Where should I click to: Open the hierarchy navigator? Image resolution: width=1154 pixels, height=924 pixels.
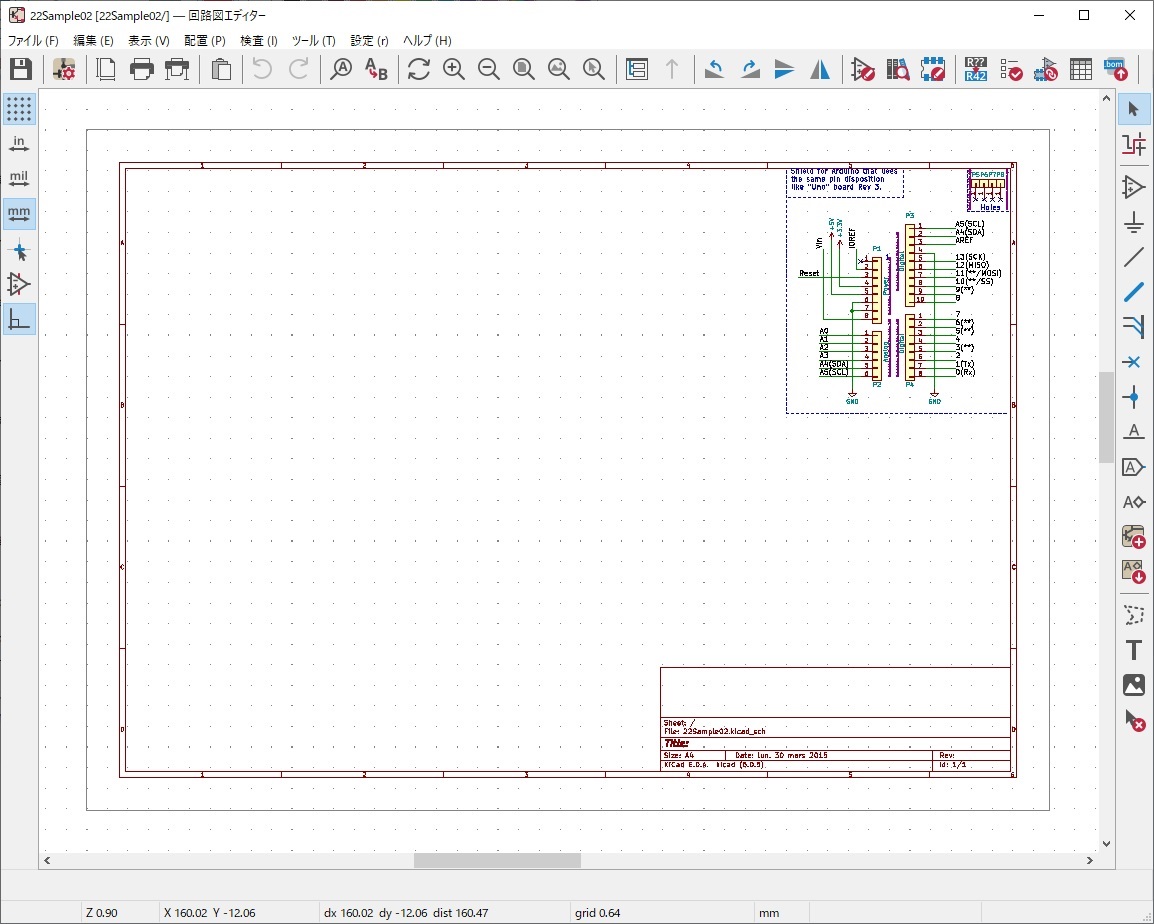click(x=636, y=69)
